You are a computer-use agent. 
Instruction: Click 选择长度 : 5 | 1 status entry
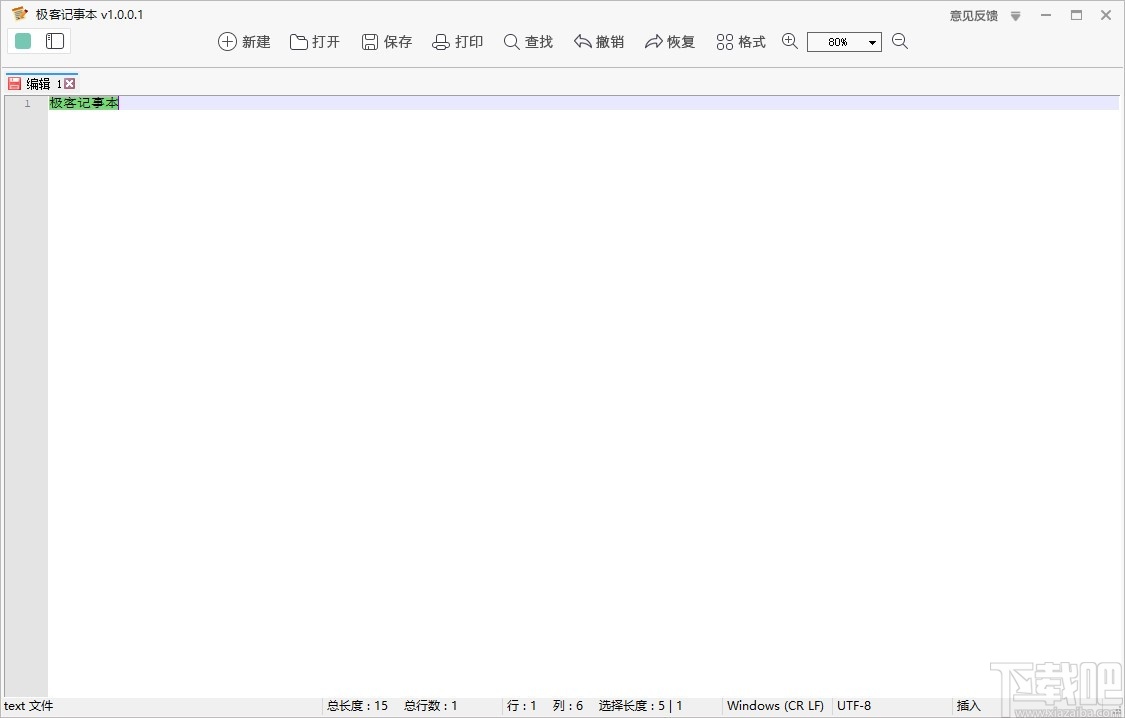click(640, 706)
